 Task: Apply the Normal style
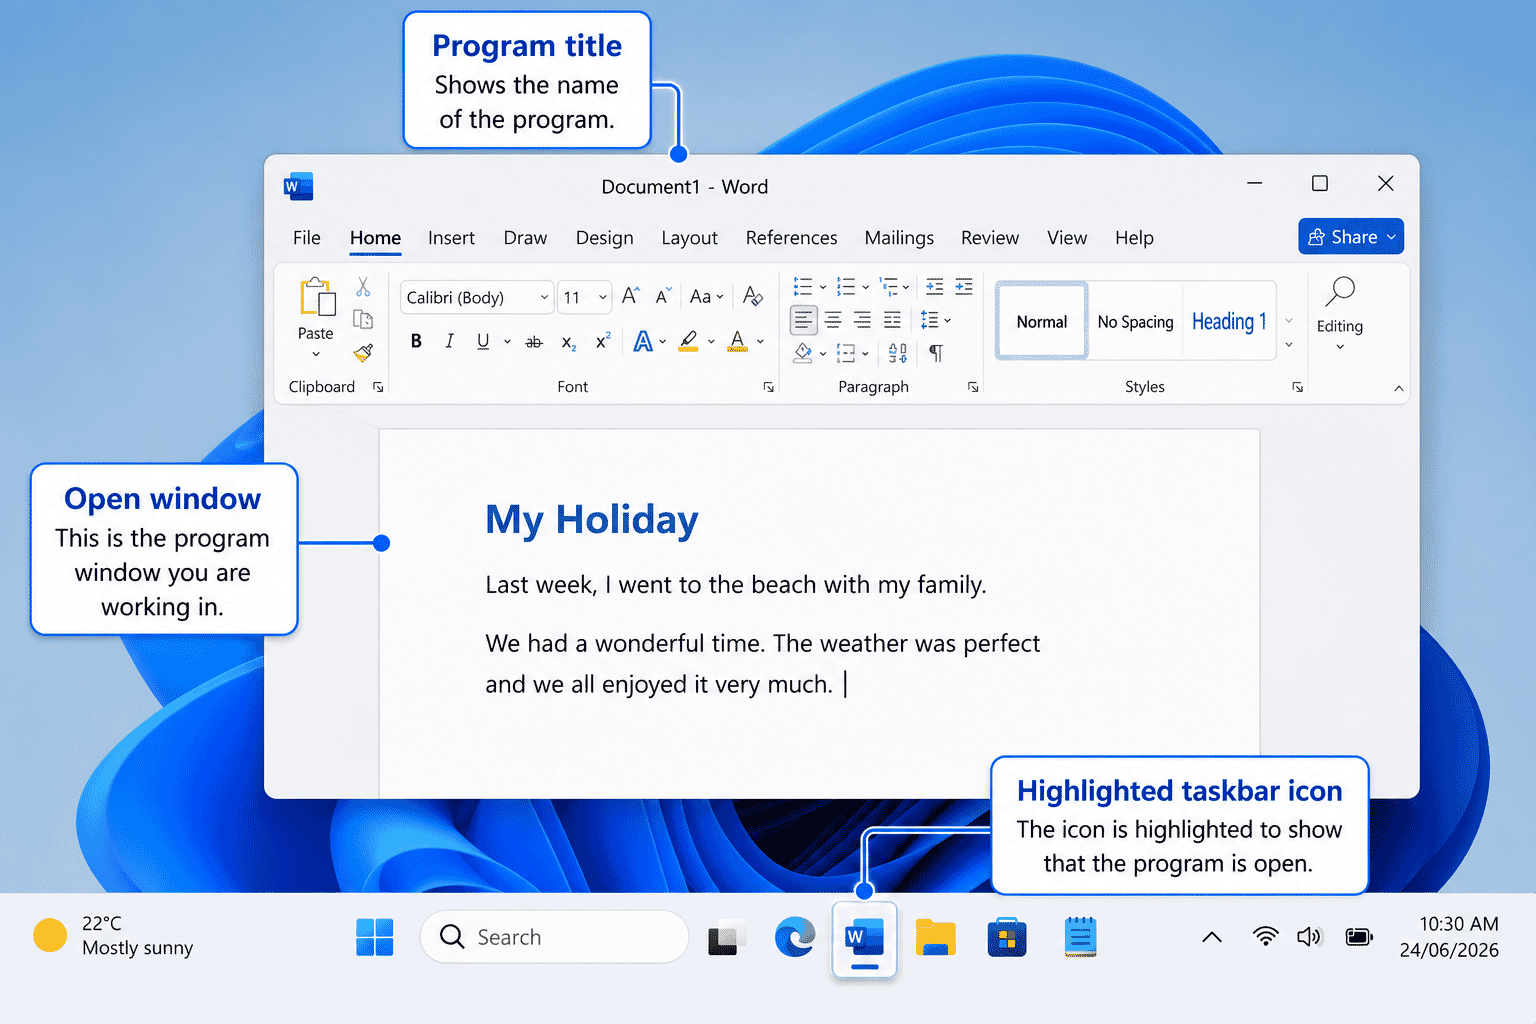click(1042, 321)
